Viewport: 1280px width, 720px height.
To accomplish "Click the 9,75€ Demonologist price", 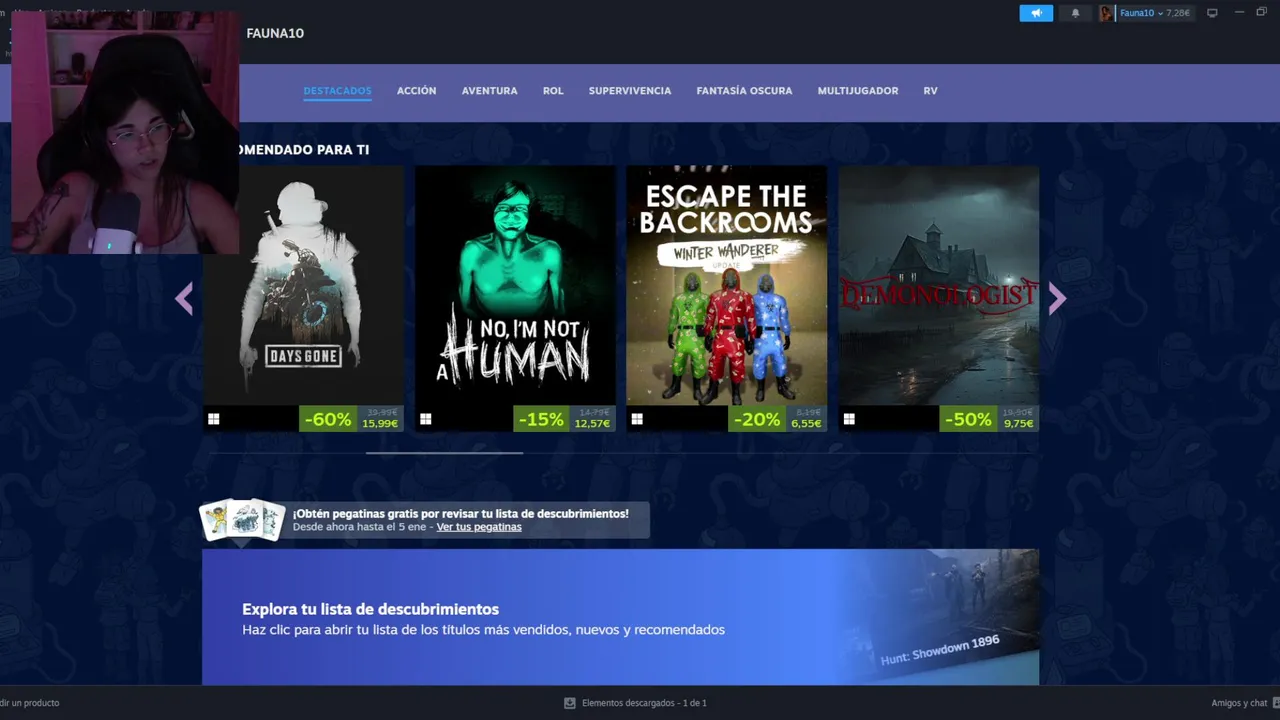I will [1019, 424].
